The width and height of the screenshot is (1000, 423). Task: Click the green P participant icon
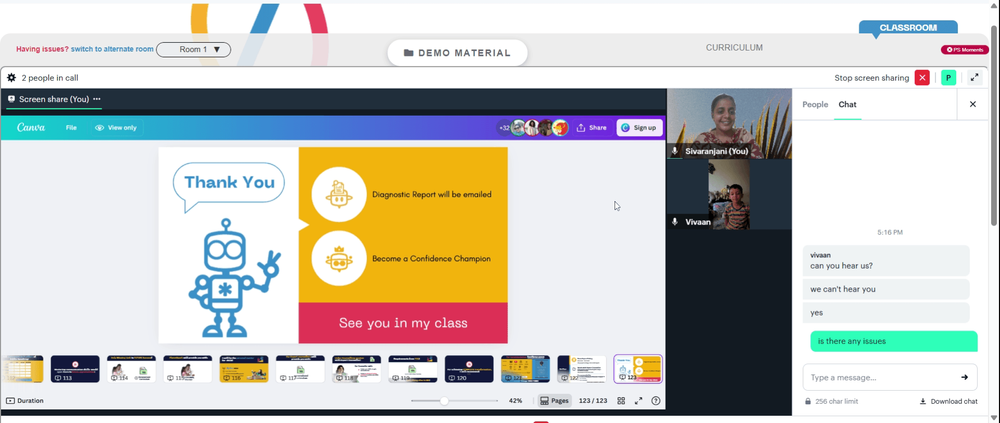click(x=948, y=78)
